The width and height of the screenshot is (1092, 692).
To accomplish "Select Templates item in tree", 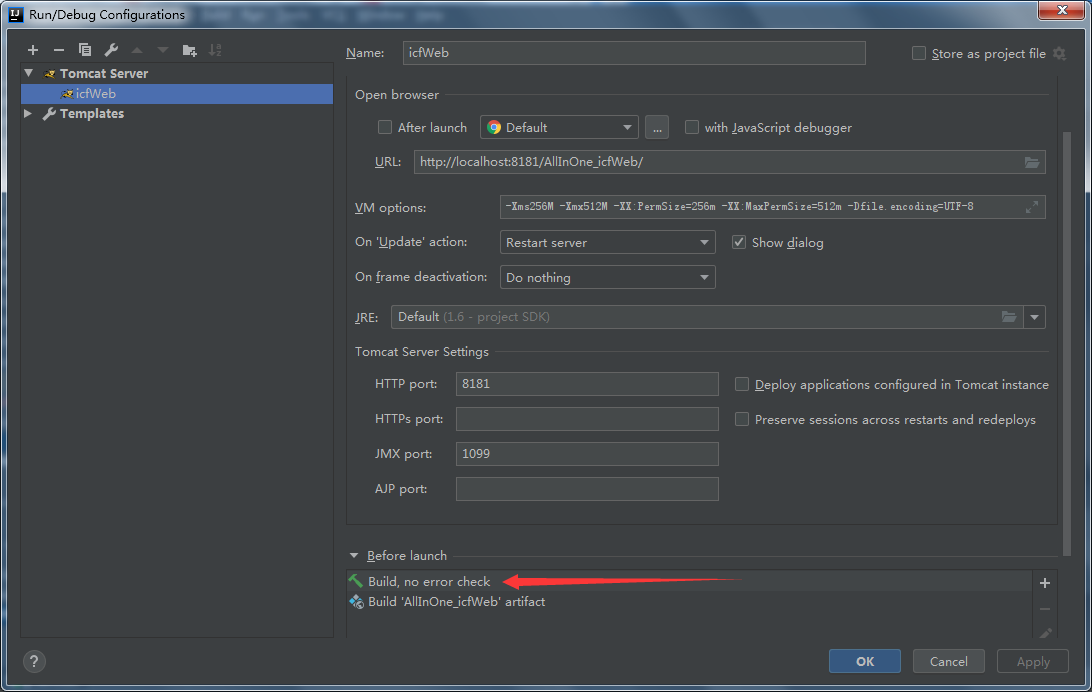I will tap(91, 113).
